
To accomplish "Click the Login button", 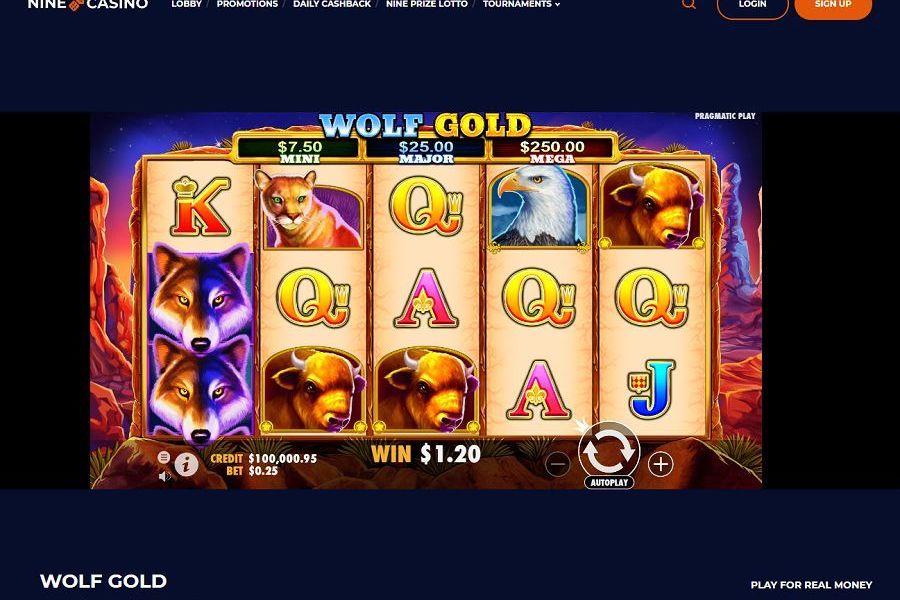I will coord(752,6).
